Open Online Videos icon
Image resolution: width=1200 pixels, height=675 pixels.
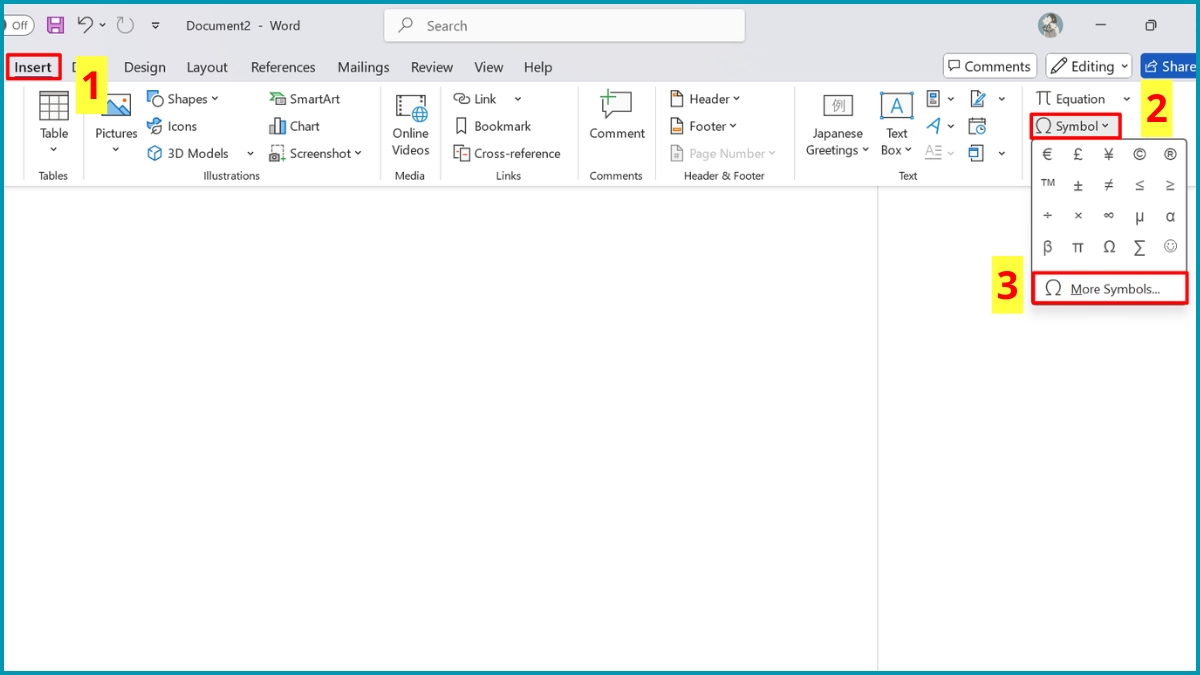(410, 125)
